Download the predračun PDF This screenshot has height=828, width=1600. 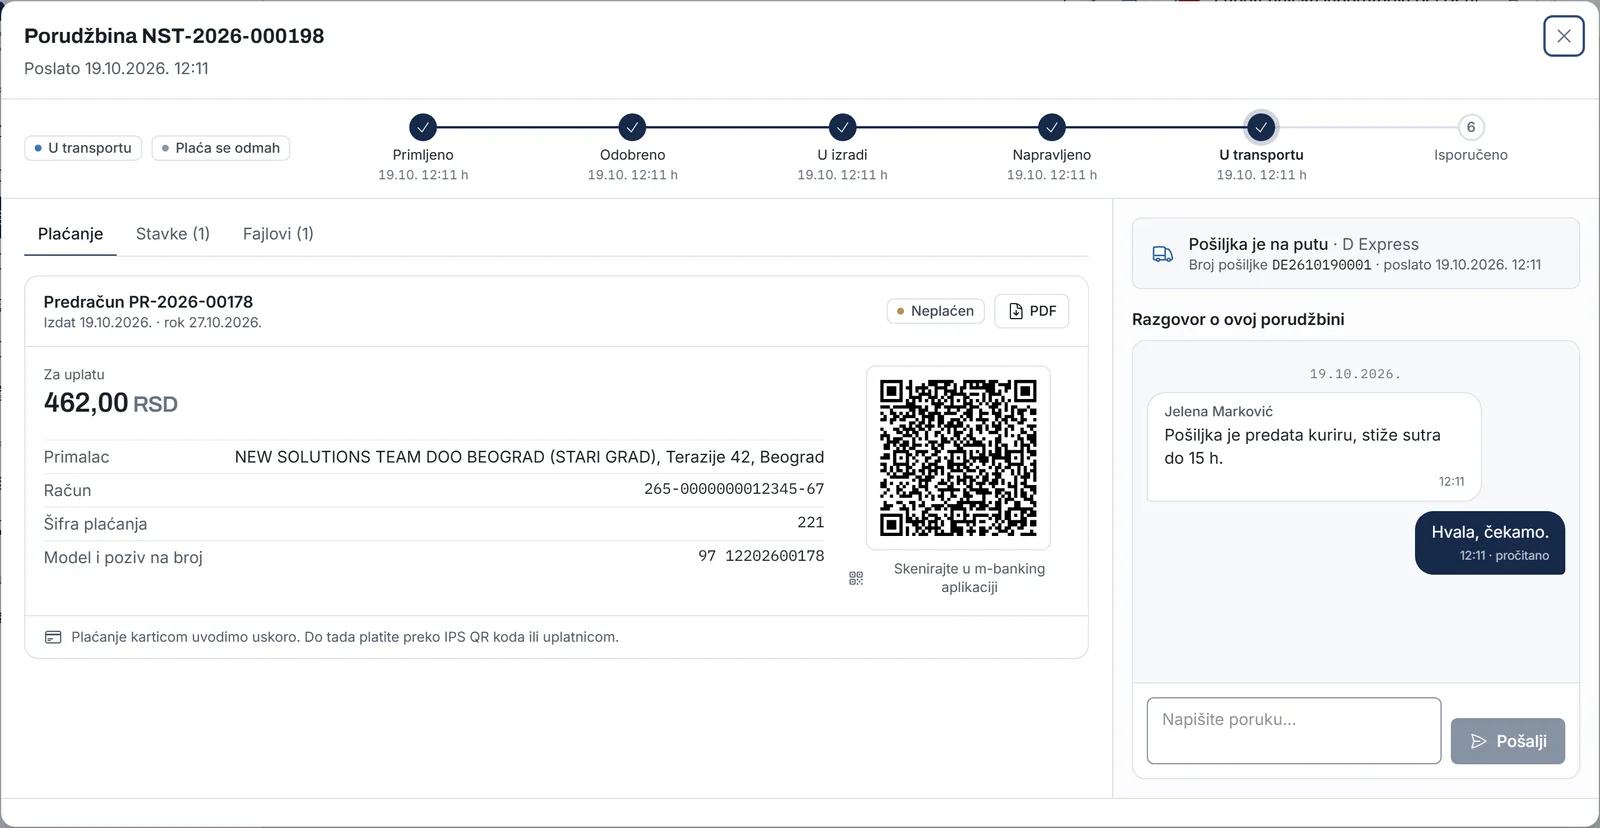pos(1032,311)
